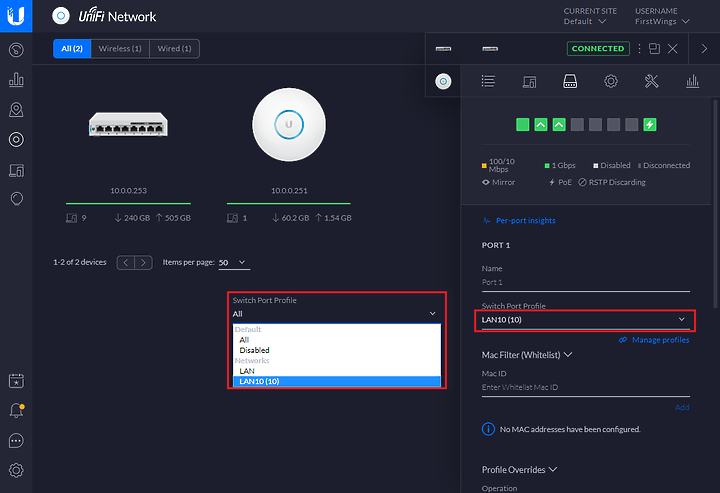Click Add for the whitelist Mac ID
This screenshot has height=493, width=720.
[x=682, y=408]
